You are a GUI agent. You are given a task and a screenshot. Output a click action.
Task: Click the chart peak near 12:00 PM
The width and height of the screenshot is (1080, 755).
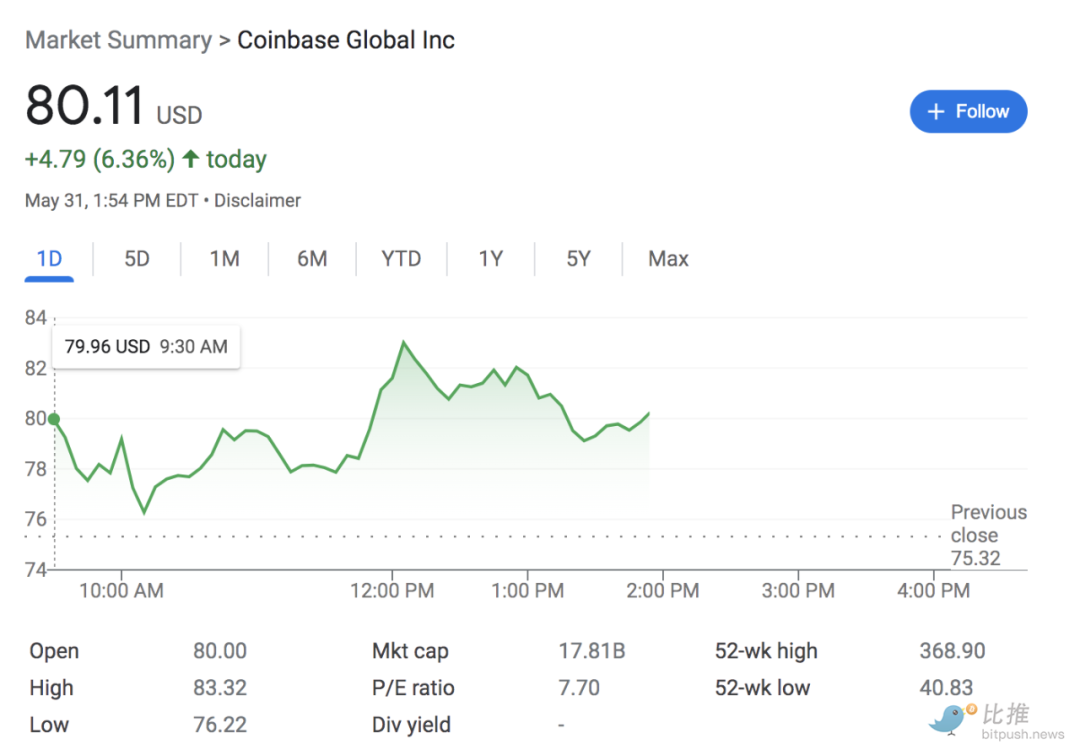point(403,343)
